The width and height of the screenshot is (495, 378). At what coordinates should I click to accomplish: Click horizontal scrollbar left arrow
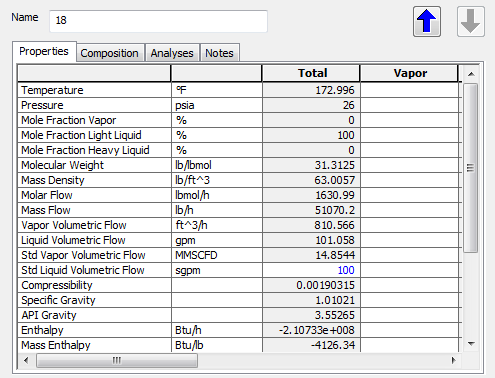point(26,360)
